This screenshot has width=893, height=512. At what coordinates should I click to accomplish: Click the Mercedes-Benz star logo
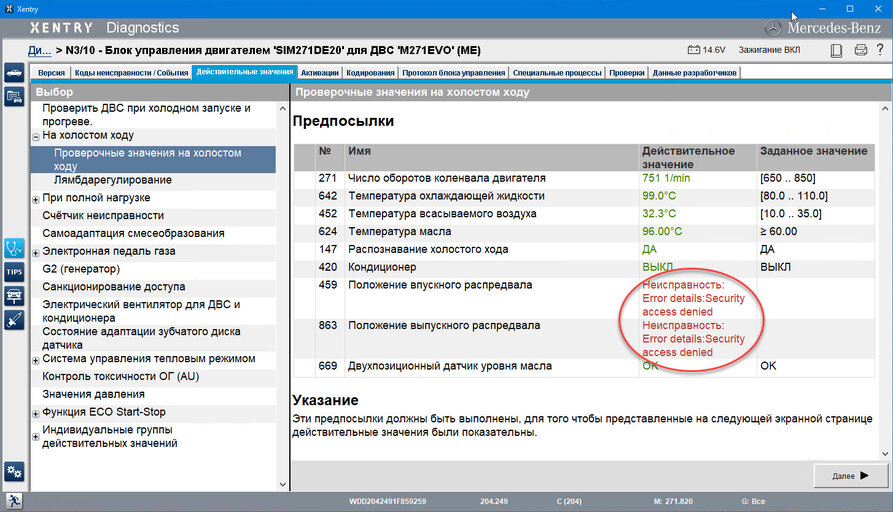click(772, 28)
